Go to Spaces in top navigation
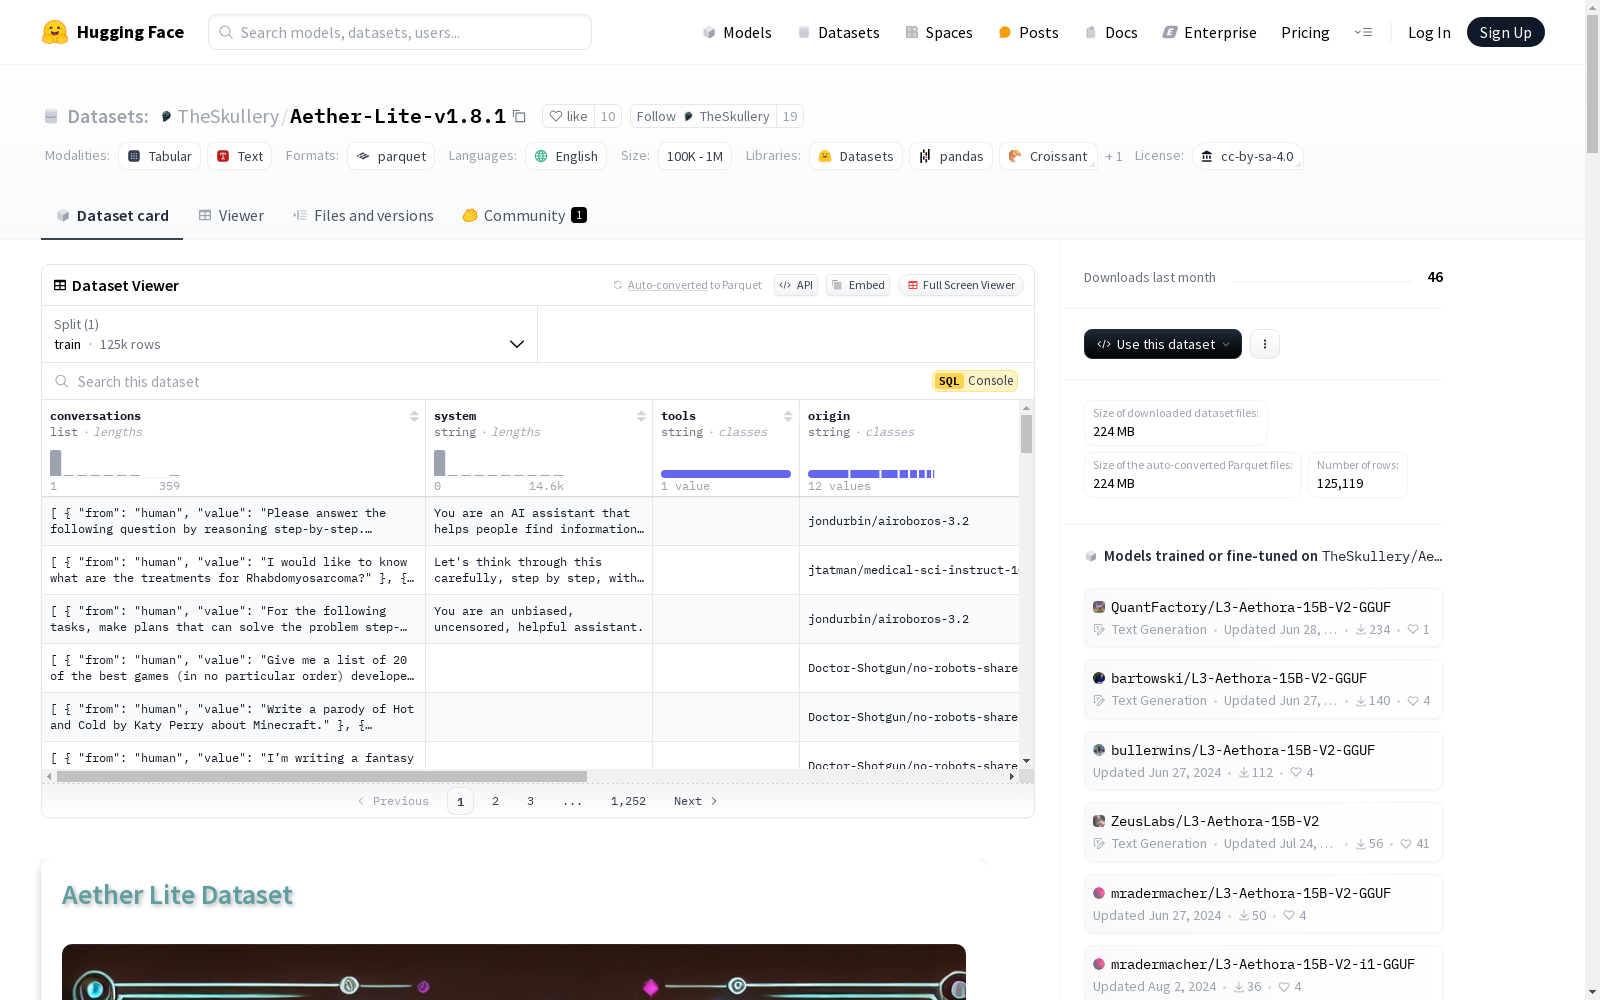Image resolution: width=1600 pixels, height=1000 pixels. click(939, 32)
